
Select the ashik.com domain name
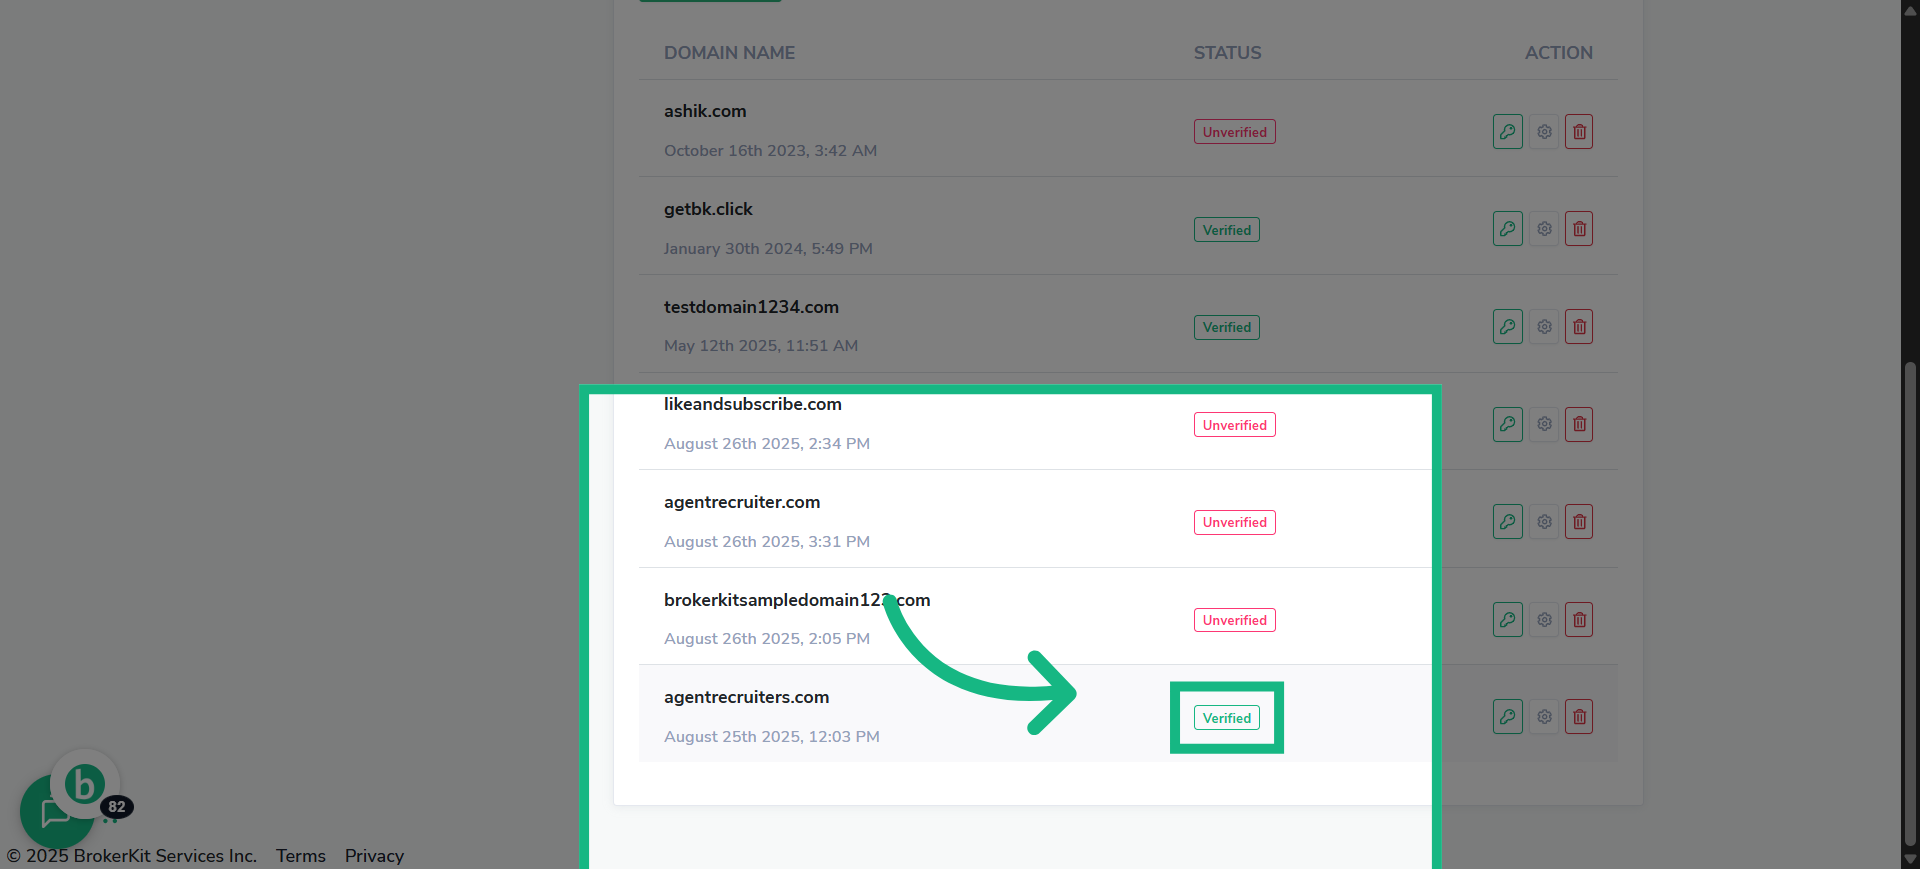point(705,111)
